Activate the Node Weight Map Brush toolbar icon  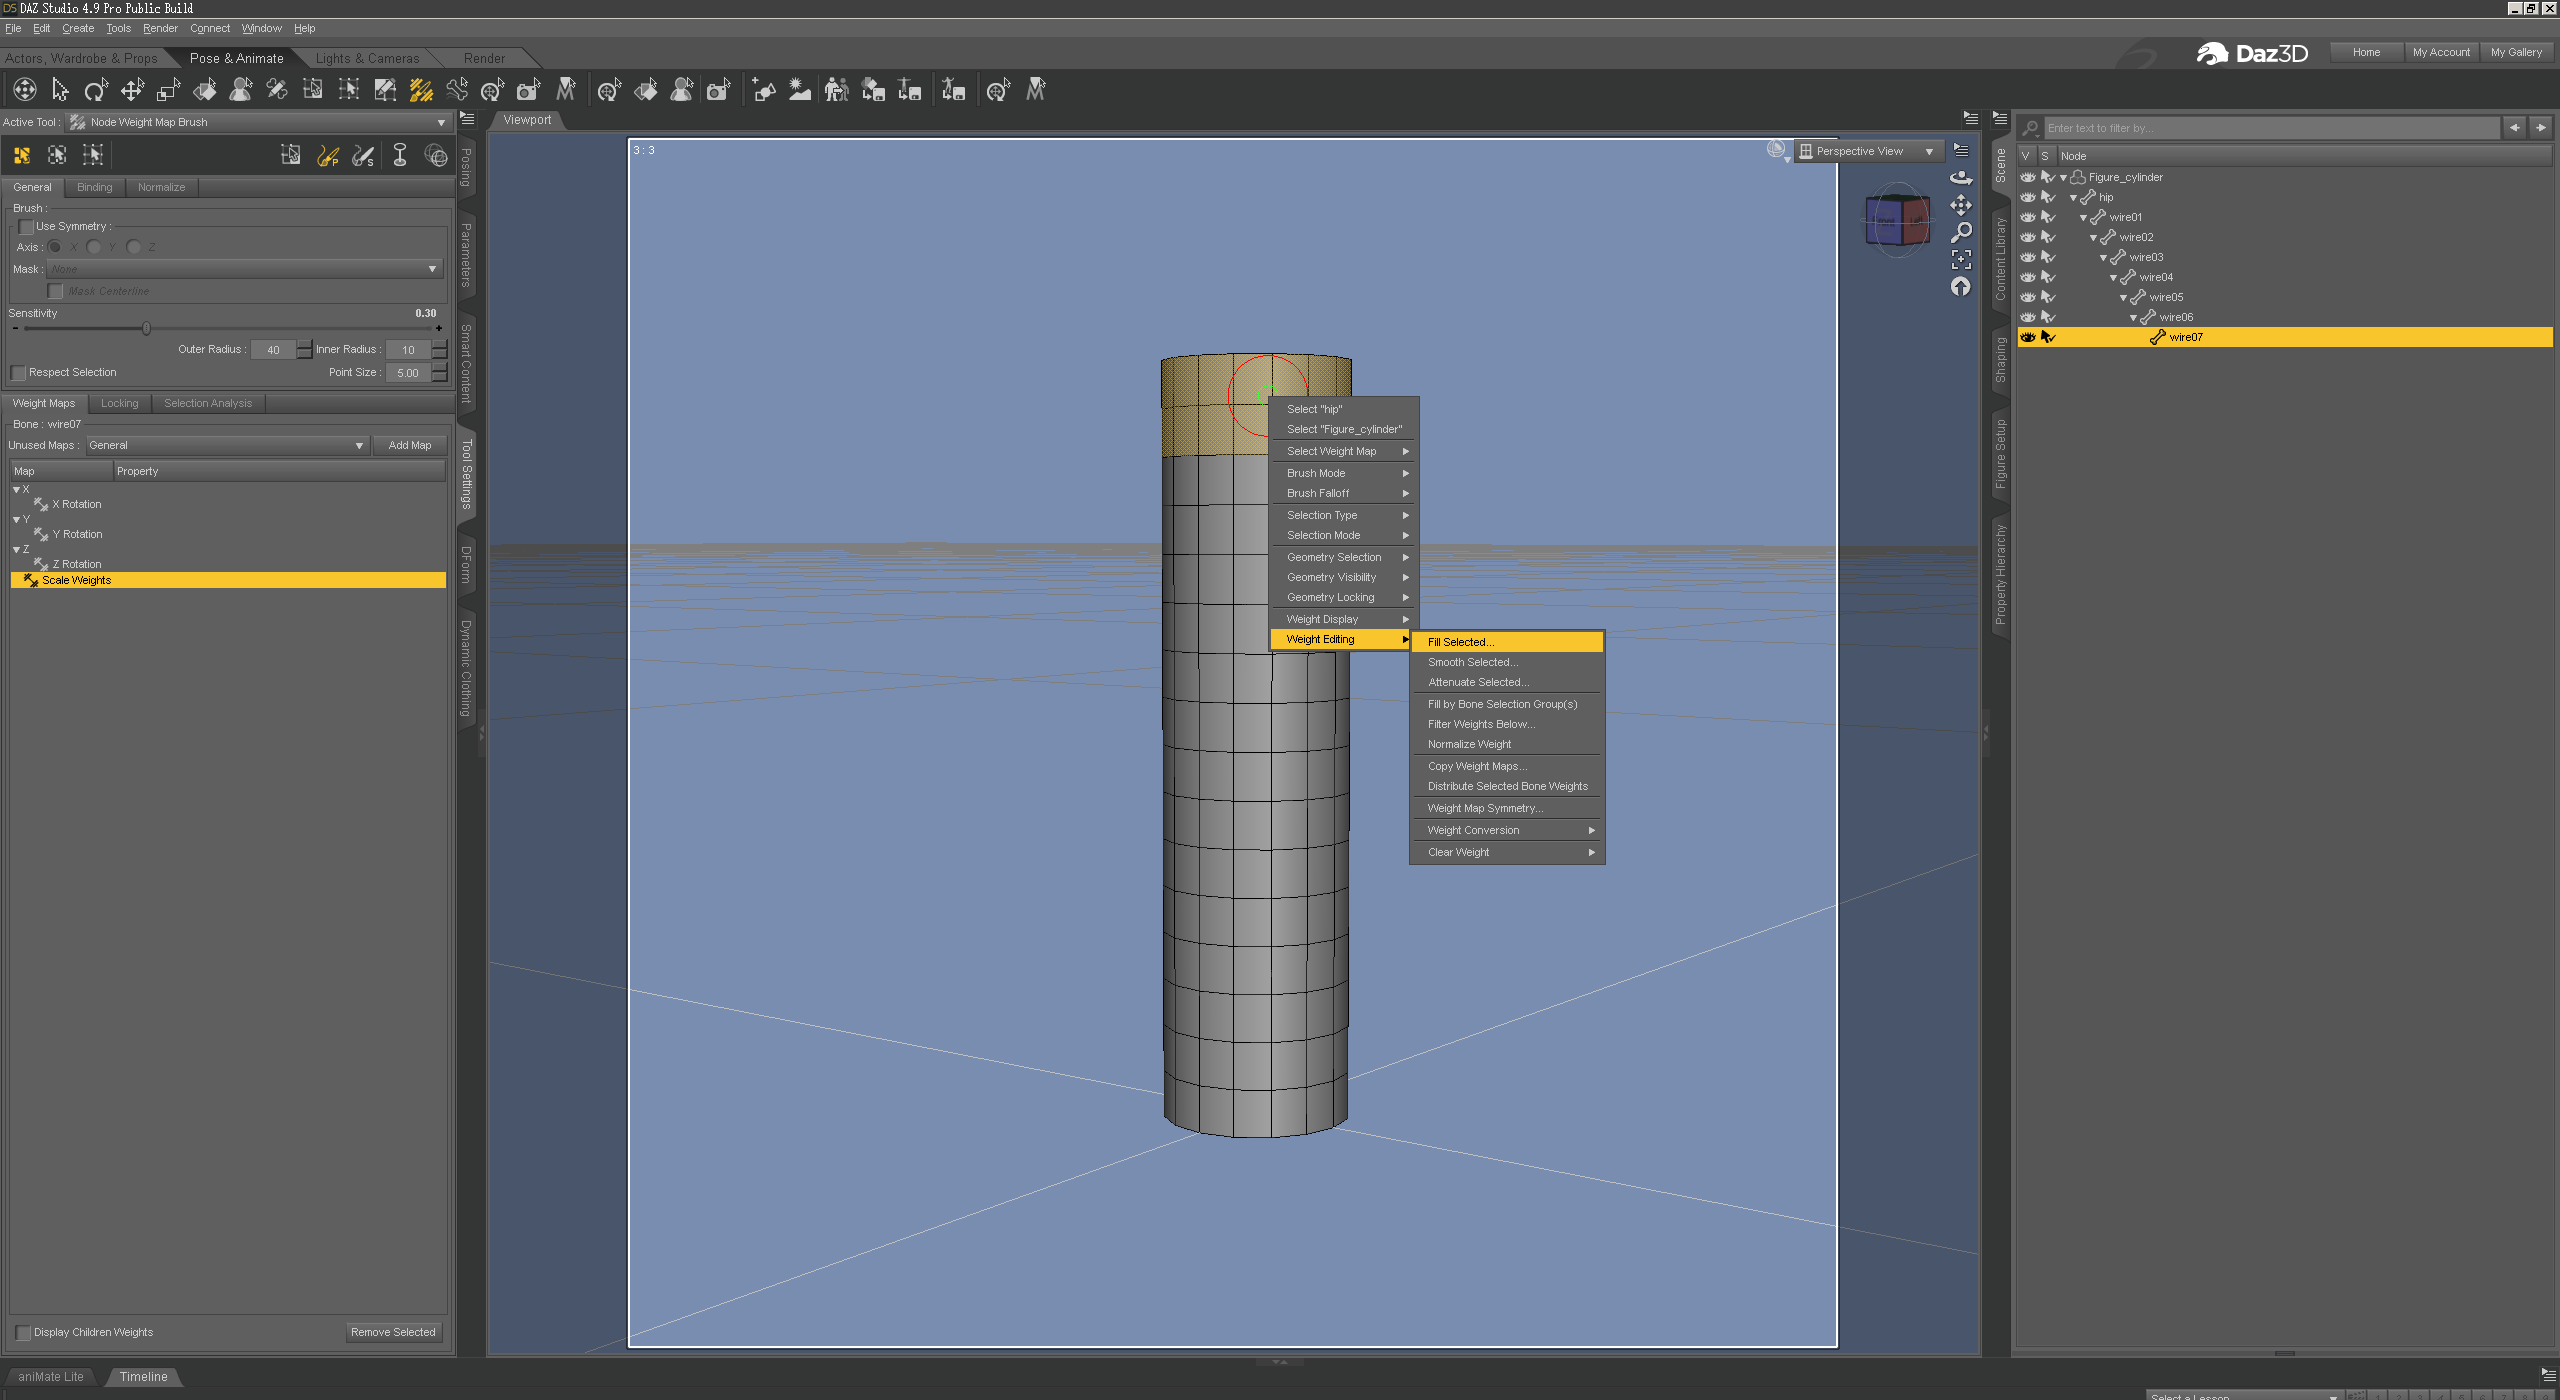[421, 91]
